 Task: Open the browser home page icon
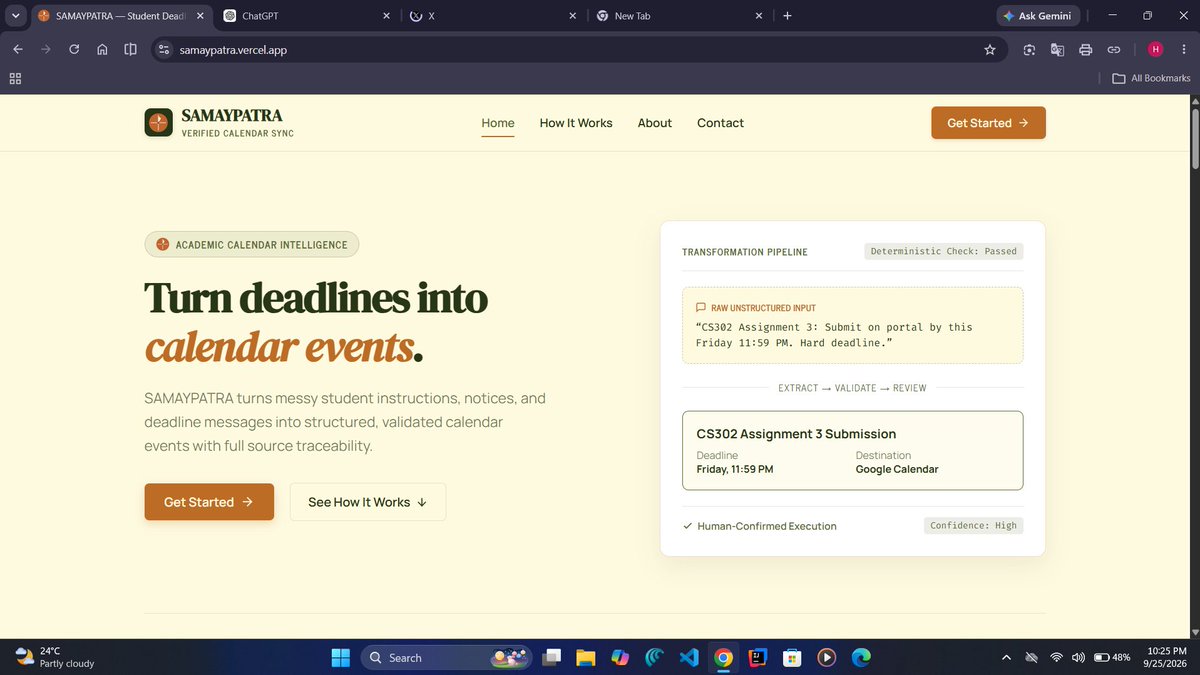(102, 49)
